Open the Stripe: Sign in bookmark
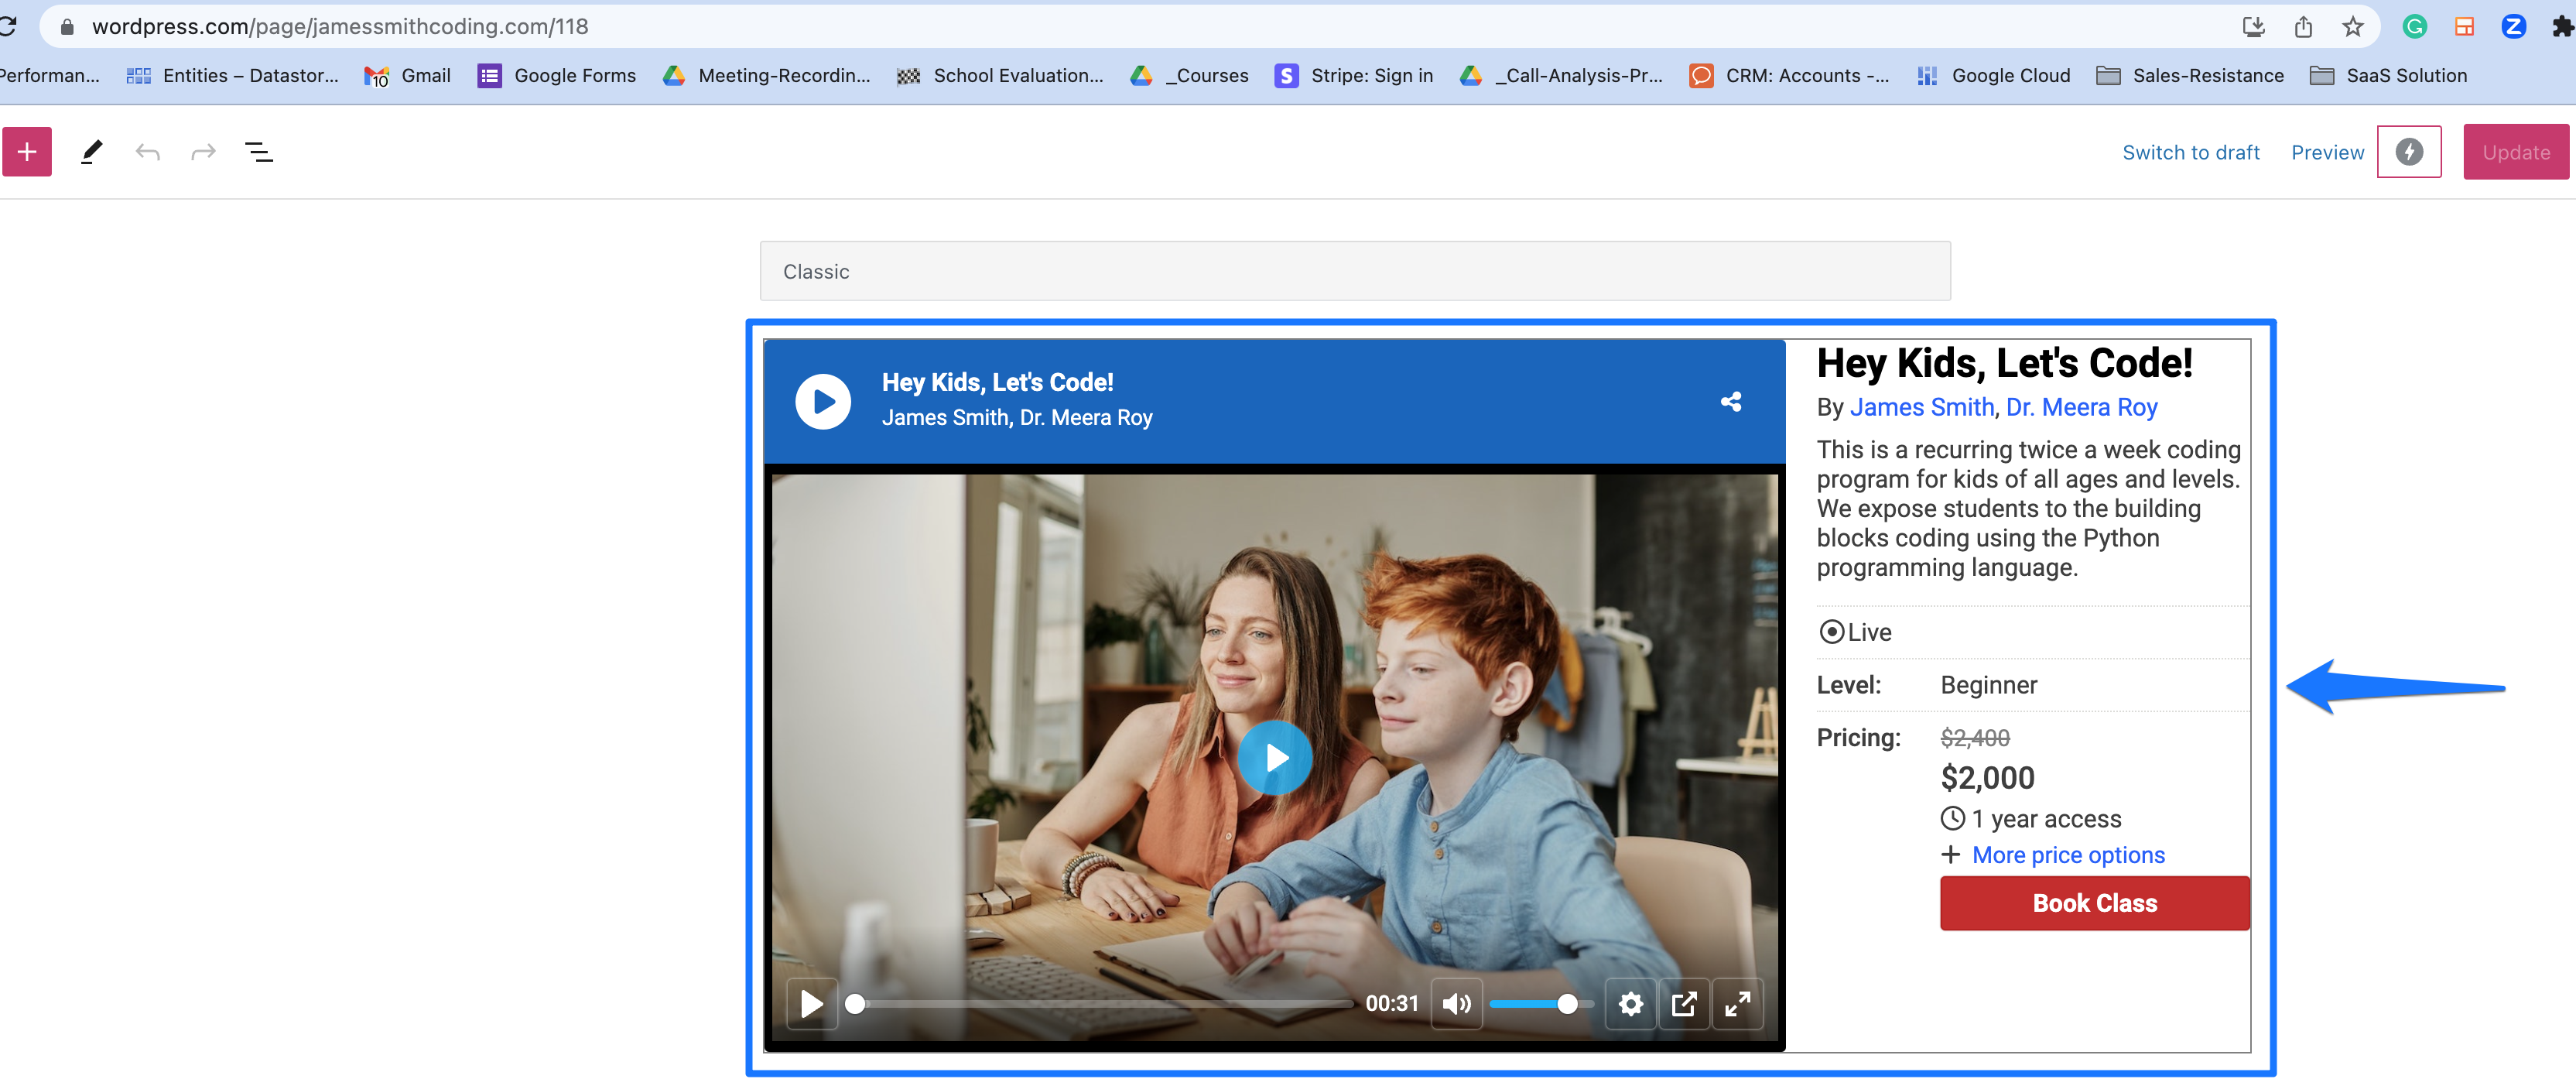Image resolution: width=2576 pixels, height=1086 pixels. pos(1353,75)
